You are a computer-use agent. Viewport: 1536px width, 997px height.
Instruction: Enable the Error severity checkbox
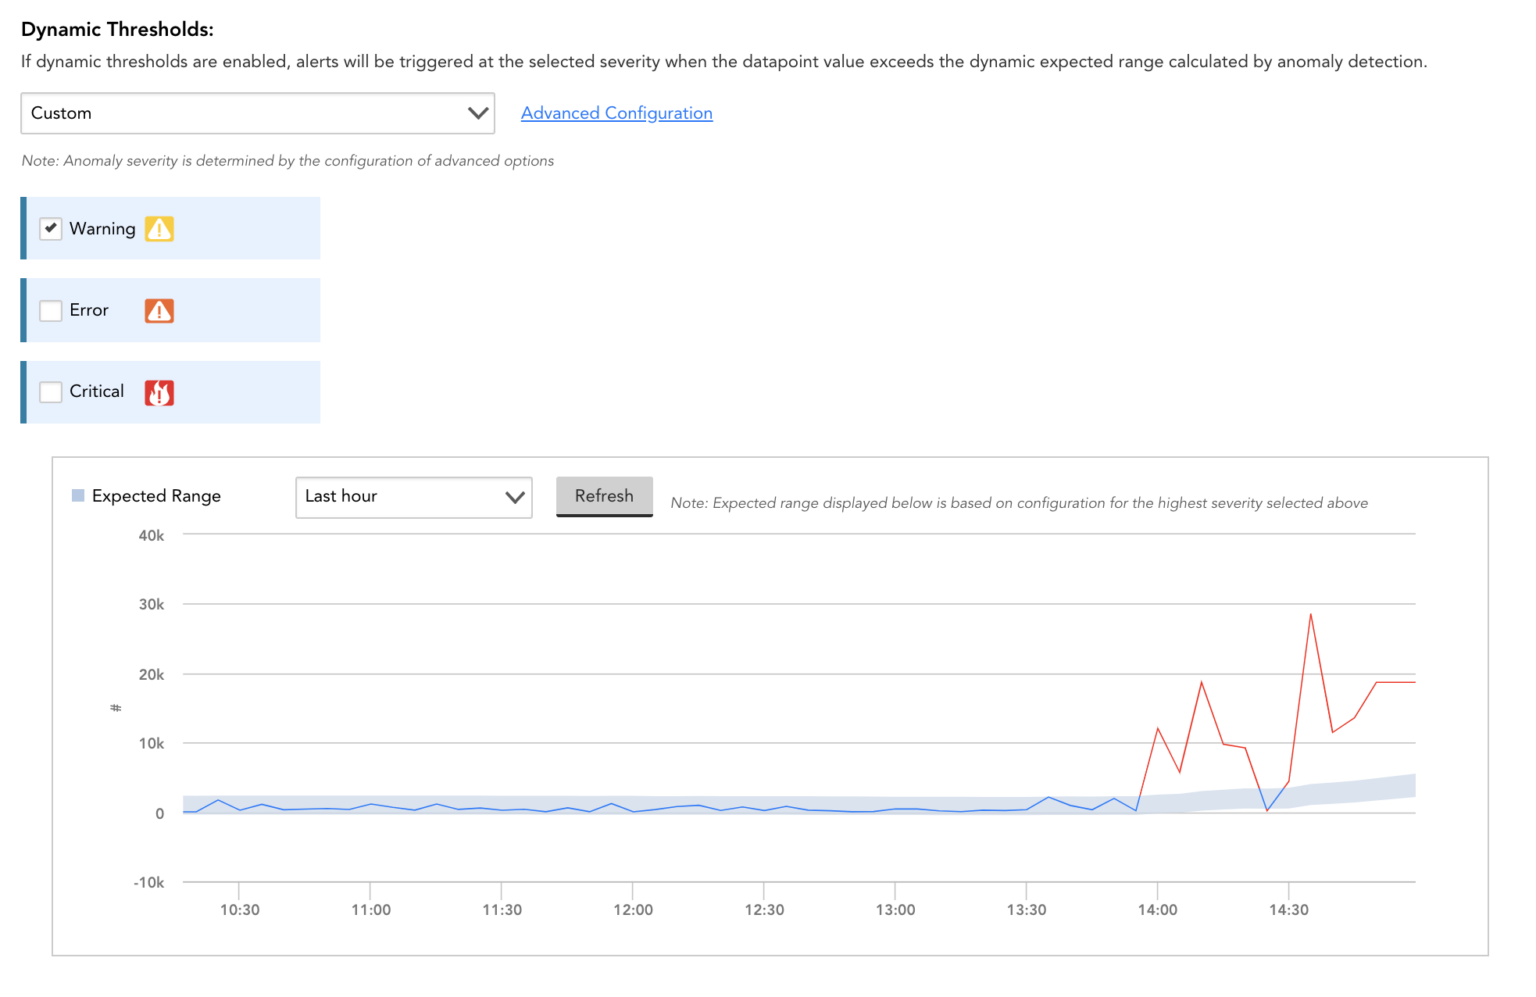[50, 310]
